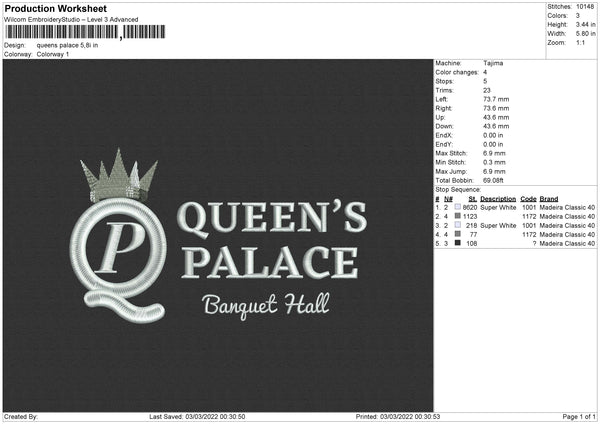
Task: Click the 'Stops:' label
Action: point(444,81)
